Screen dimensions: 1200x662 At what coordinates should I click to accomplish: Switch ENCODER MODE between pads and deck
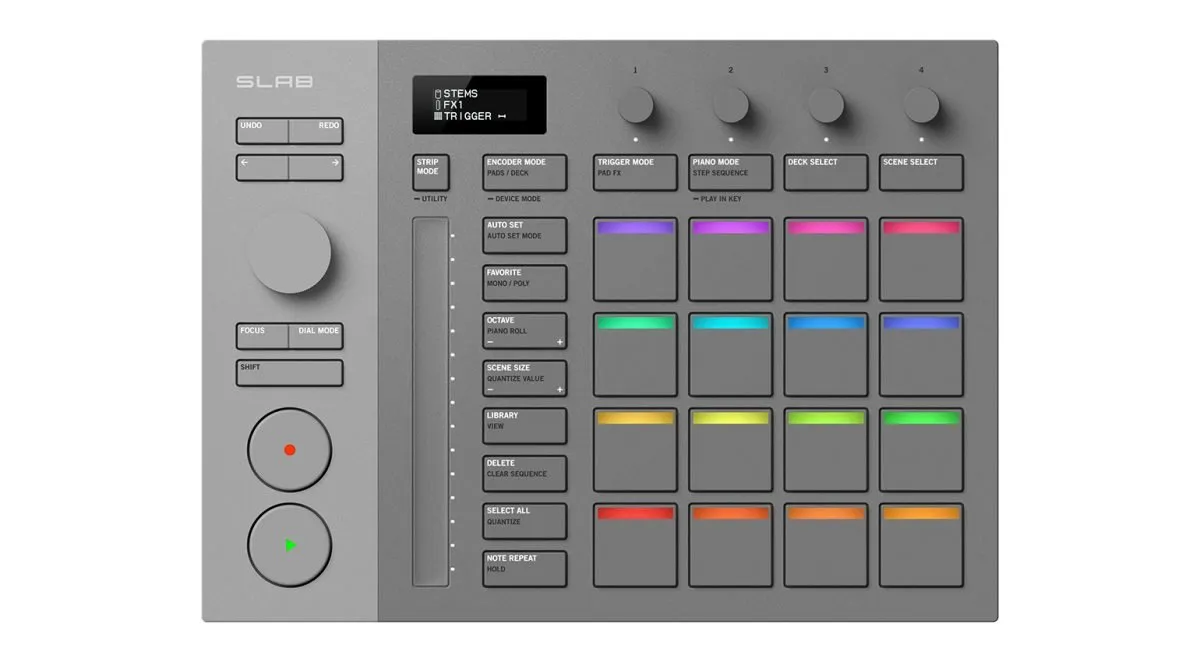pos(523,172)
